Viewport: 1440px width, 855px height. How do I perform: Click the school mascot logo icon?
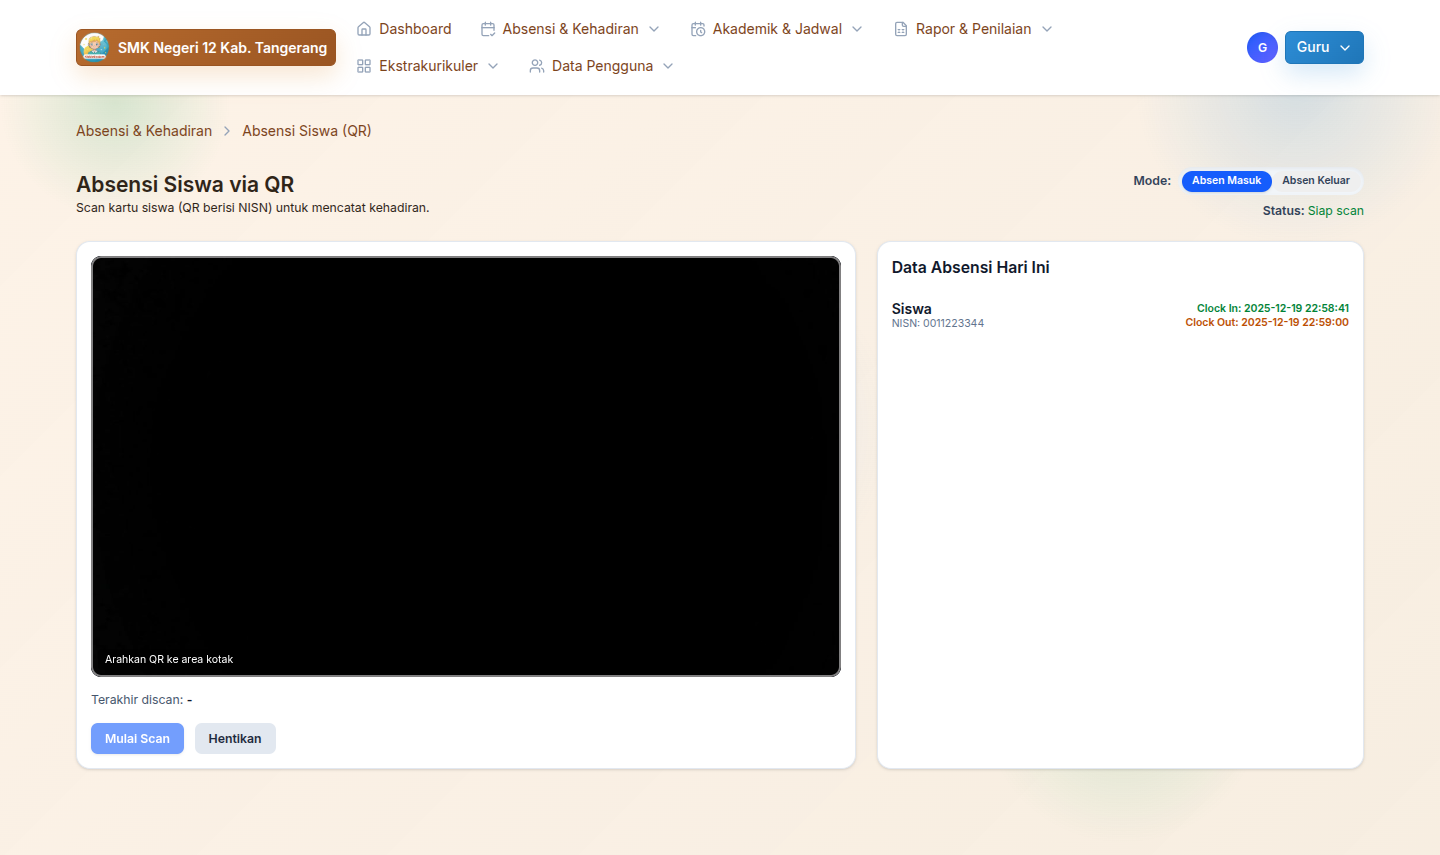95,47
